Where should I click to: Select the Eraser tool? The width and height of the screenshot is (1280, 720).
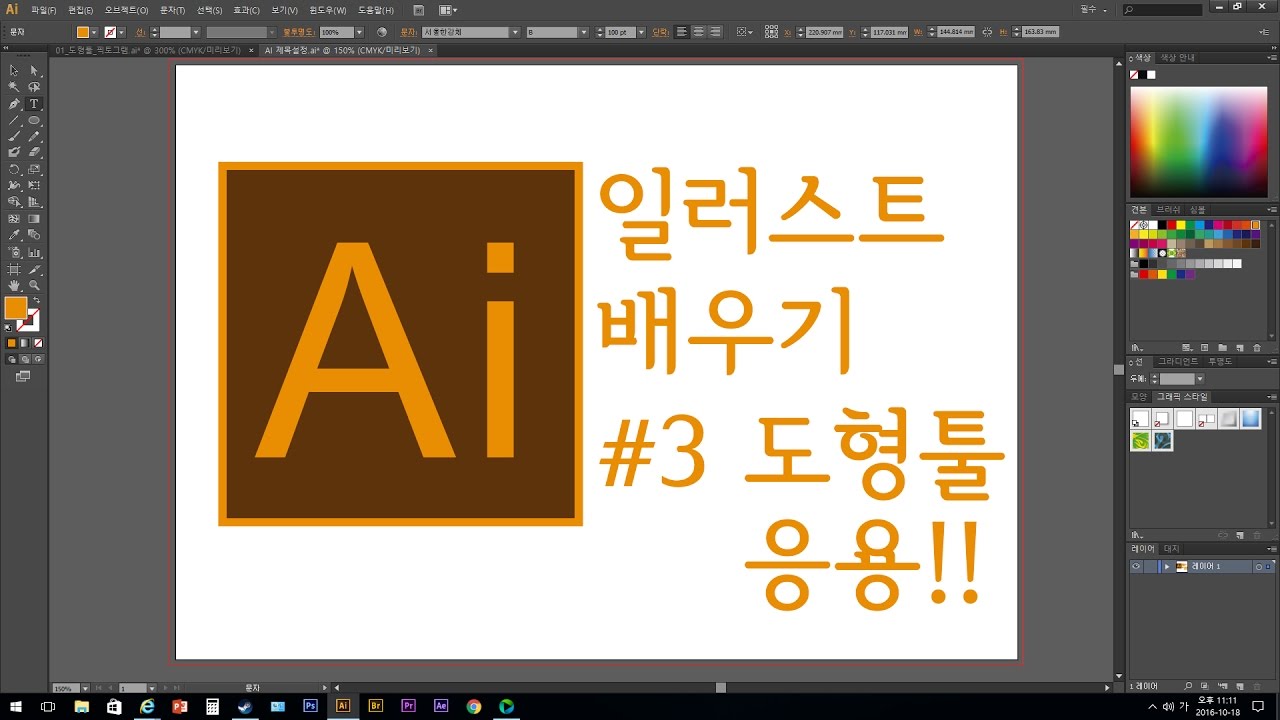[x=34, y=152]
